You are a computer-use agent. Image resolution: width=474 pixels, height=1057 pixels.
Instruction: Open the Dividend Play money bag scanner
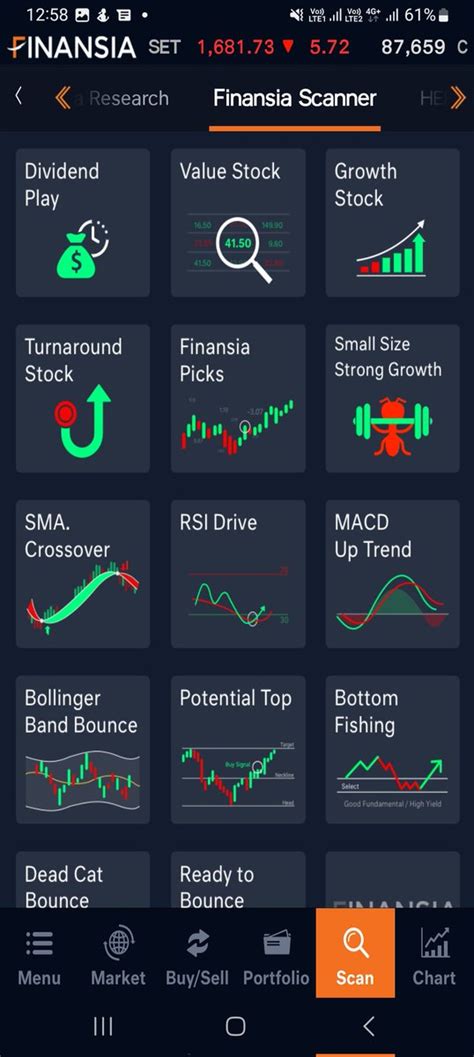tap(83, 222)
